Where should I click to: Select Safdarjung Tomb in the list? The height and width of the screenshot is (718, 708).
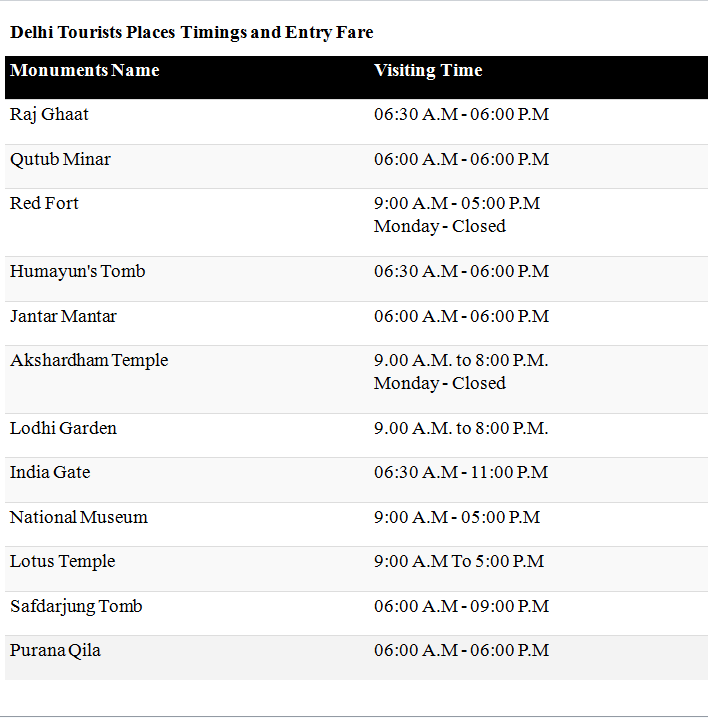tap(76, 607)
